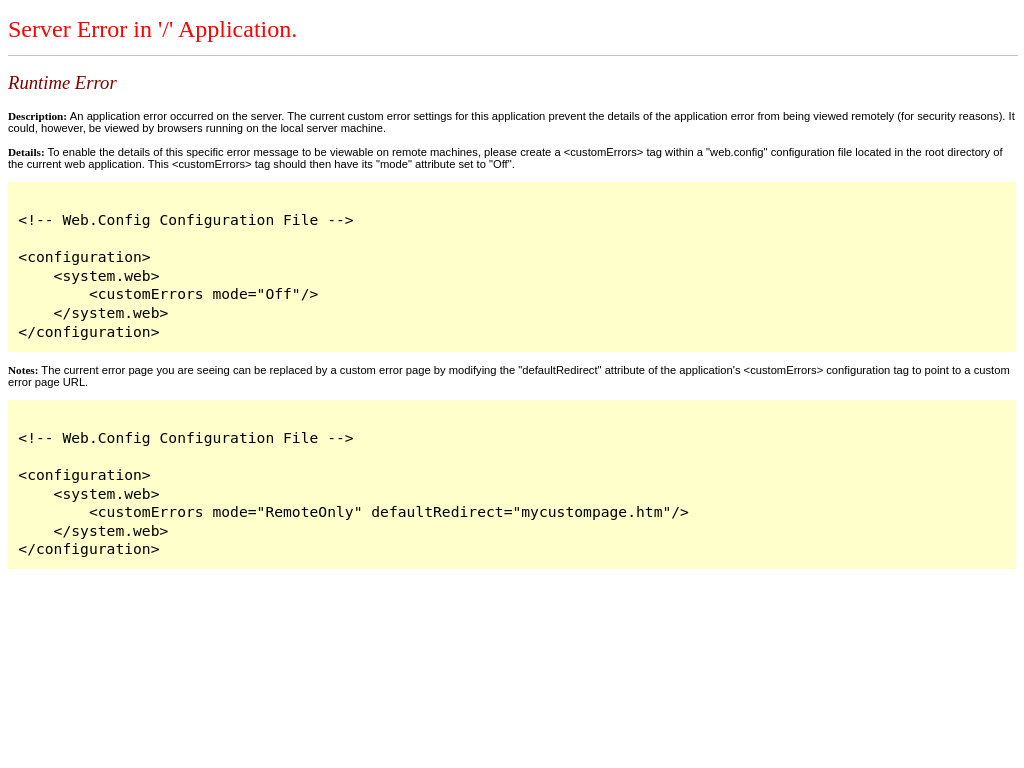Click the bold "Details:" label
This screenshot has width=1024, height=768.
pyautogui.click(x=26, y=152)
